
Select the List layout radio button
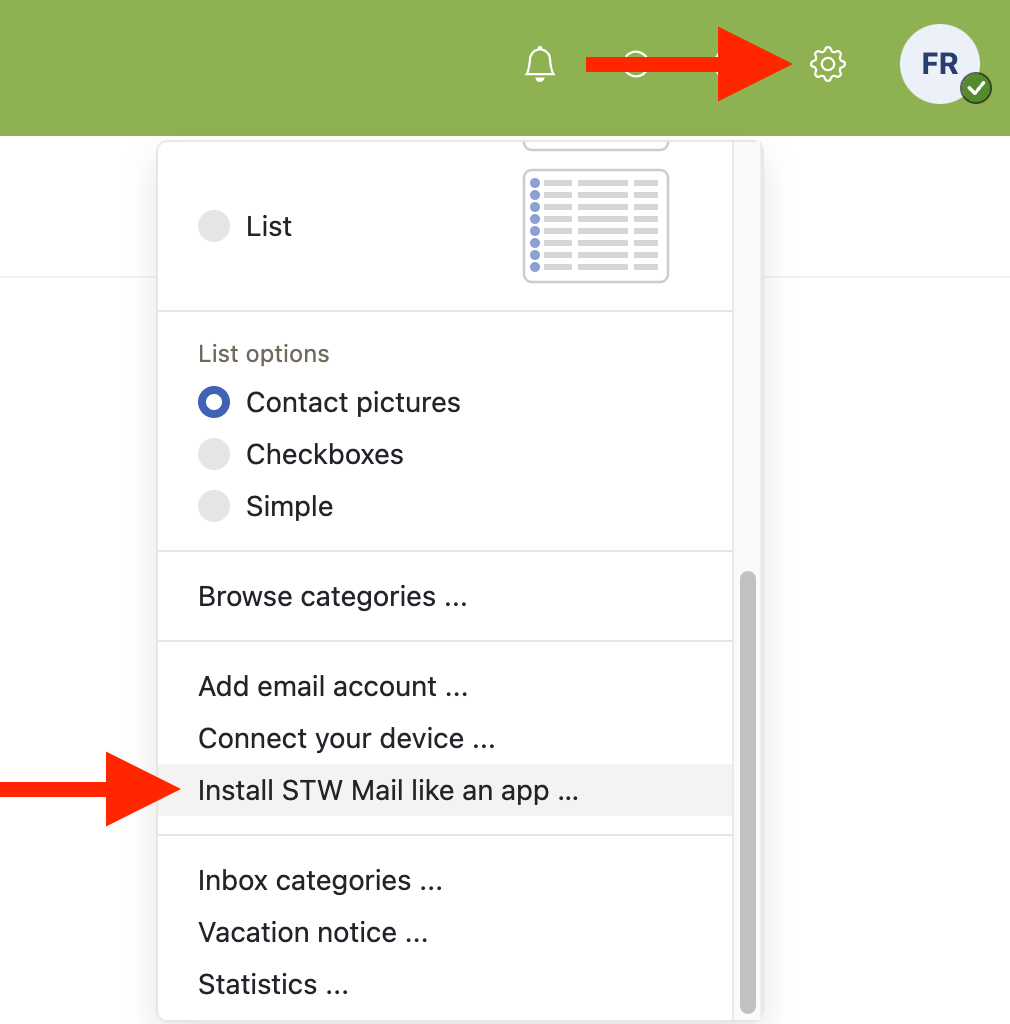214,226
